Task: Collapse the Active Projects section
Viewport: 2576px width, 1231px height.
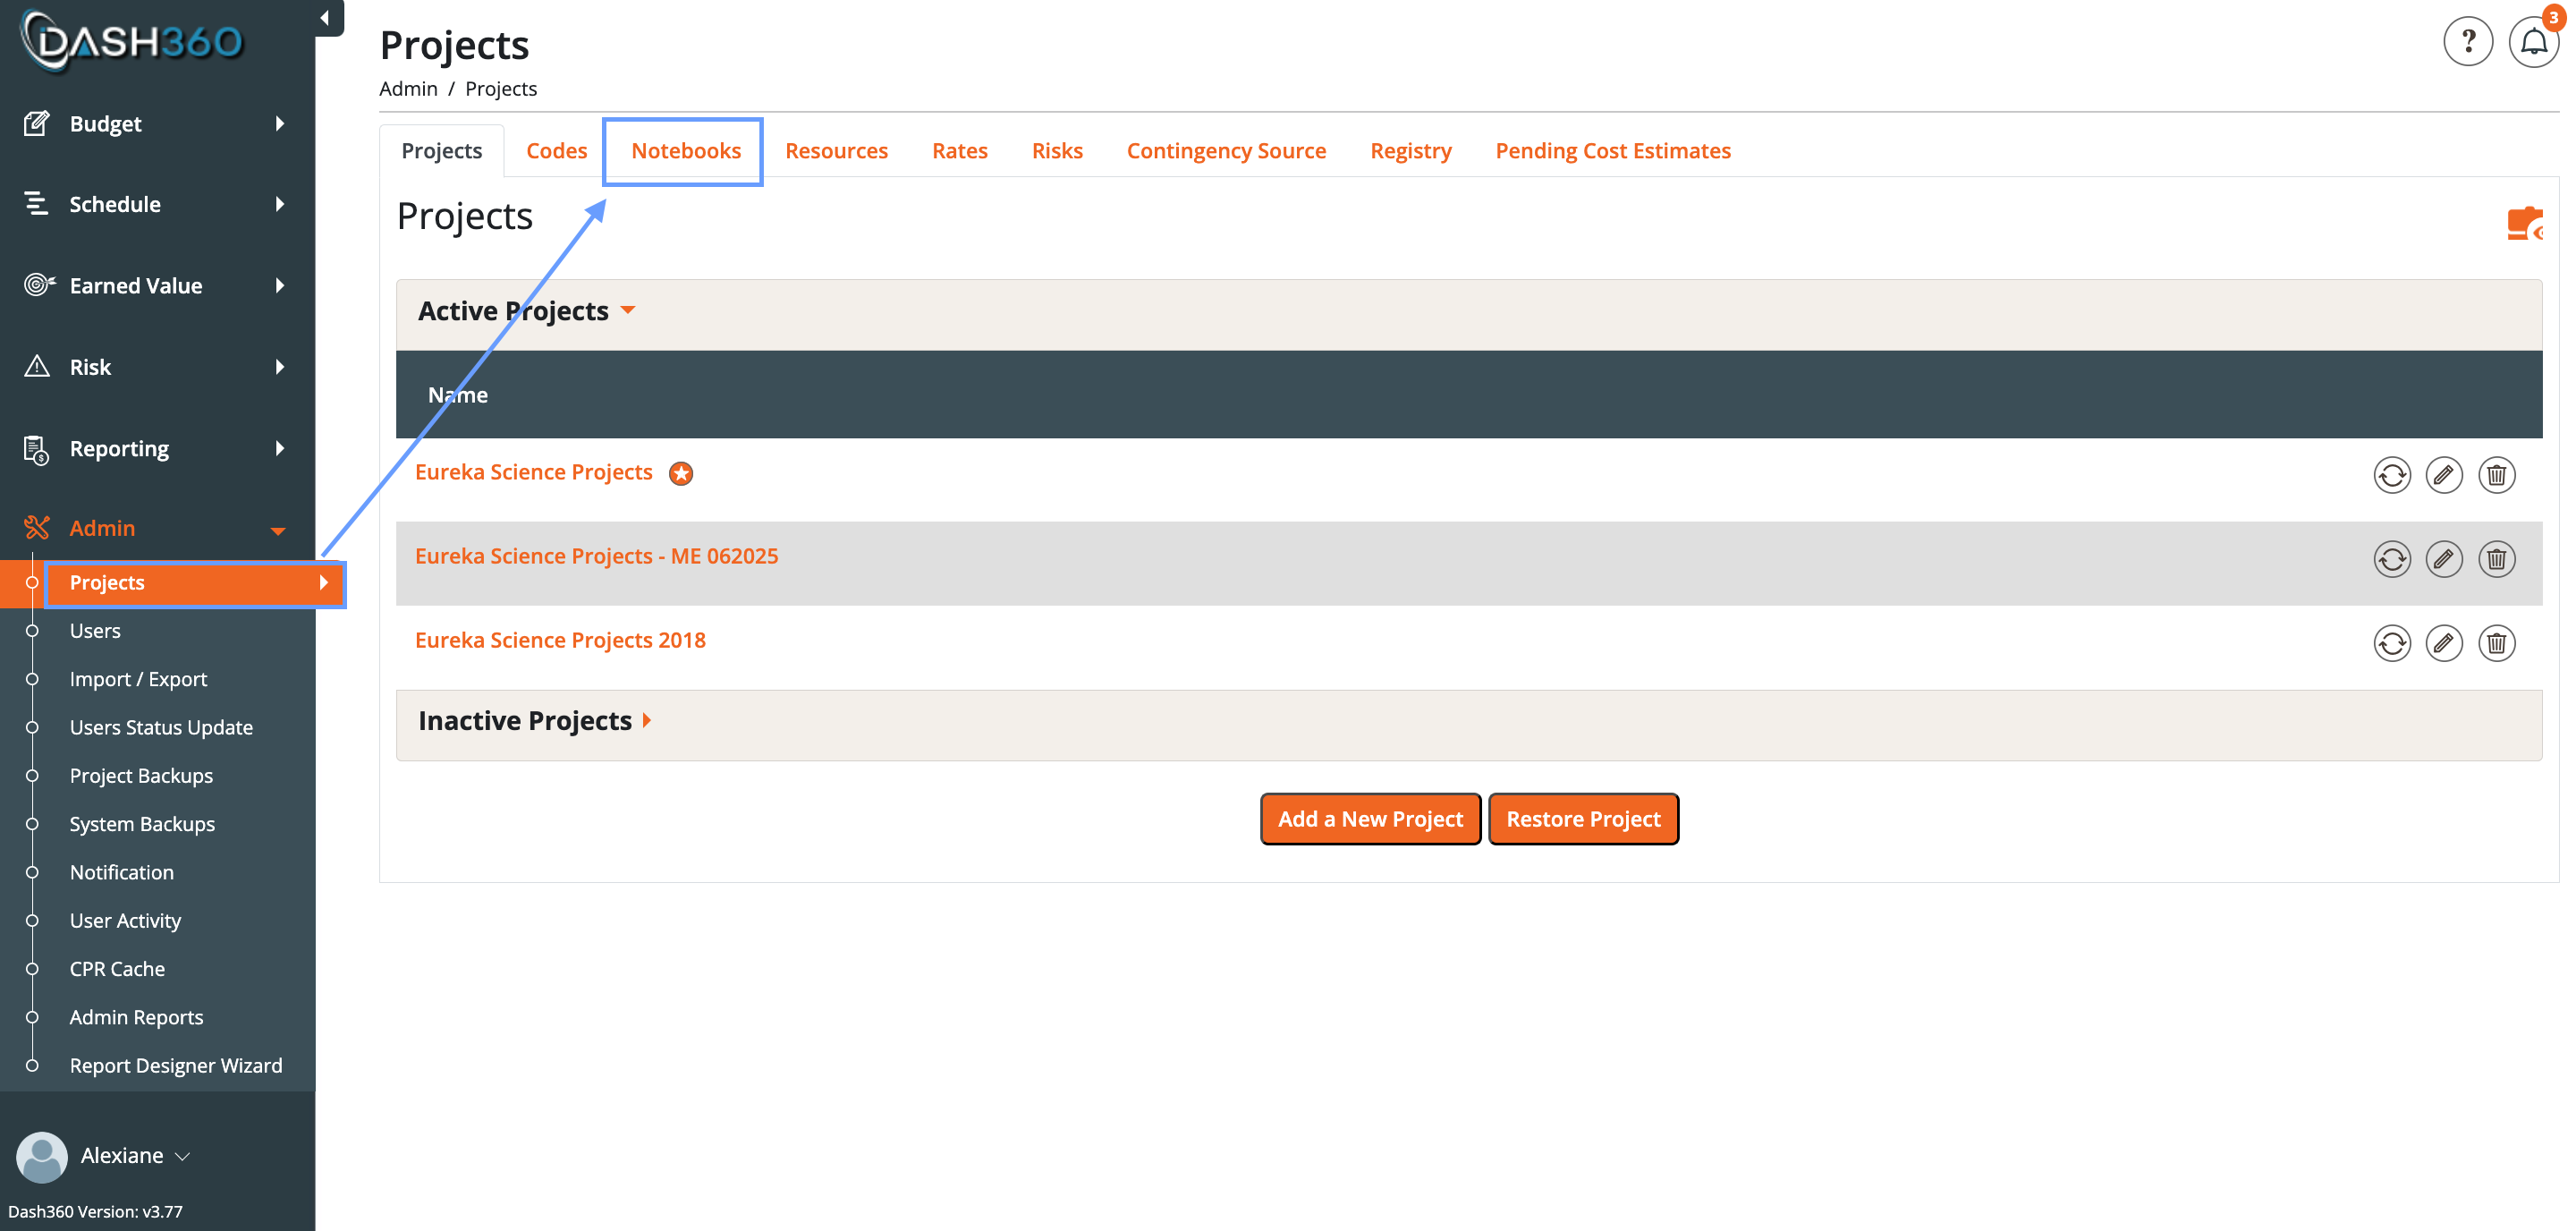Action: (628, 311)
